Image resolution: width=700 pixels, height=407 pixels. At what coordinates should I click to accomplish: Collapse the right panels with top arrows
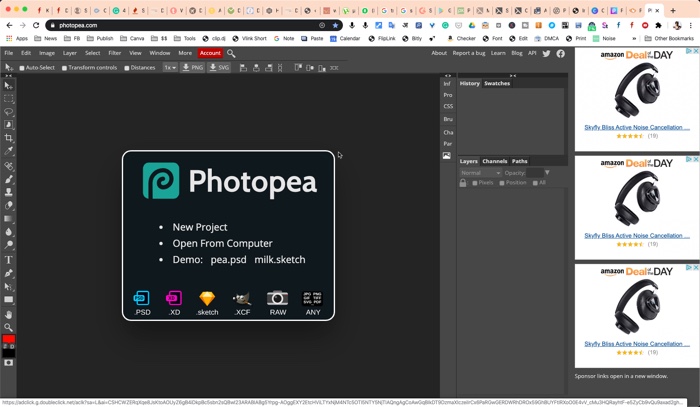(513, 75)
